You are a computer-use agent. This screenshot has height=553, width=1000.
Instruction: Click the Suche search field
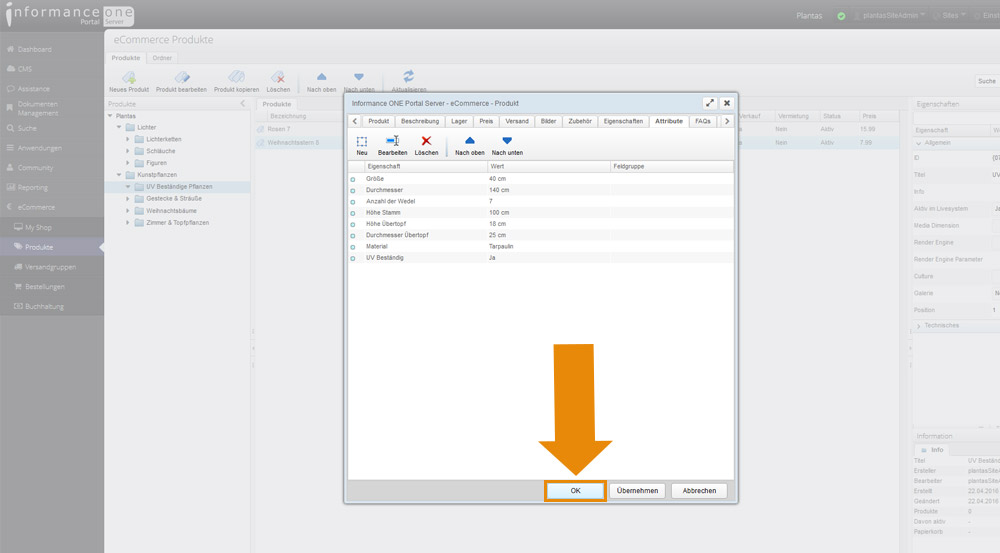tap(987, 81)
